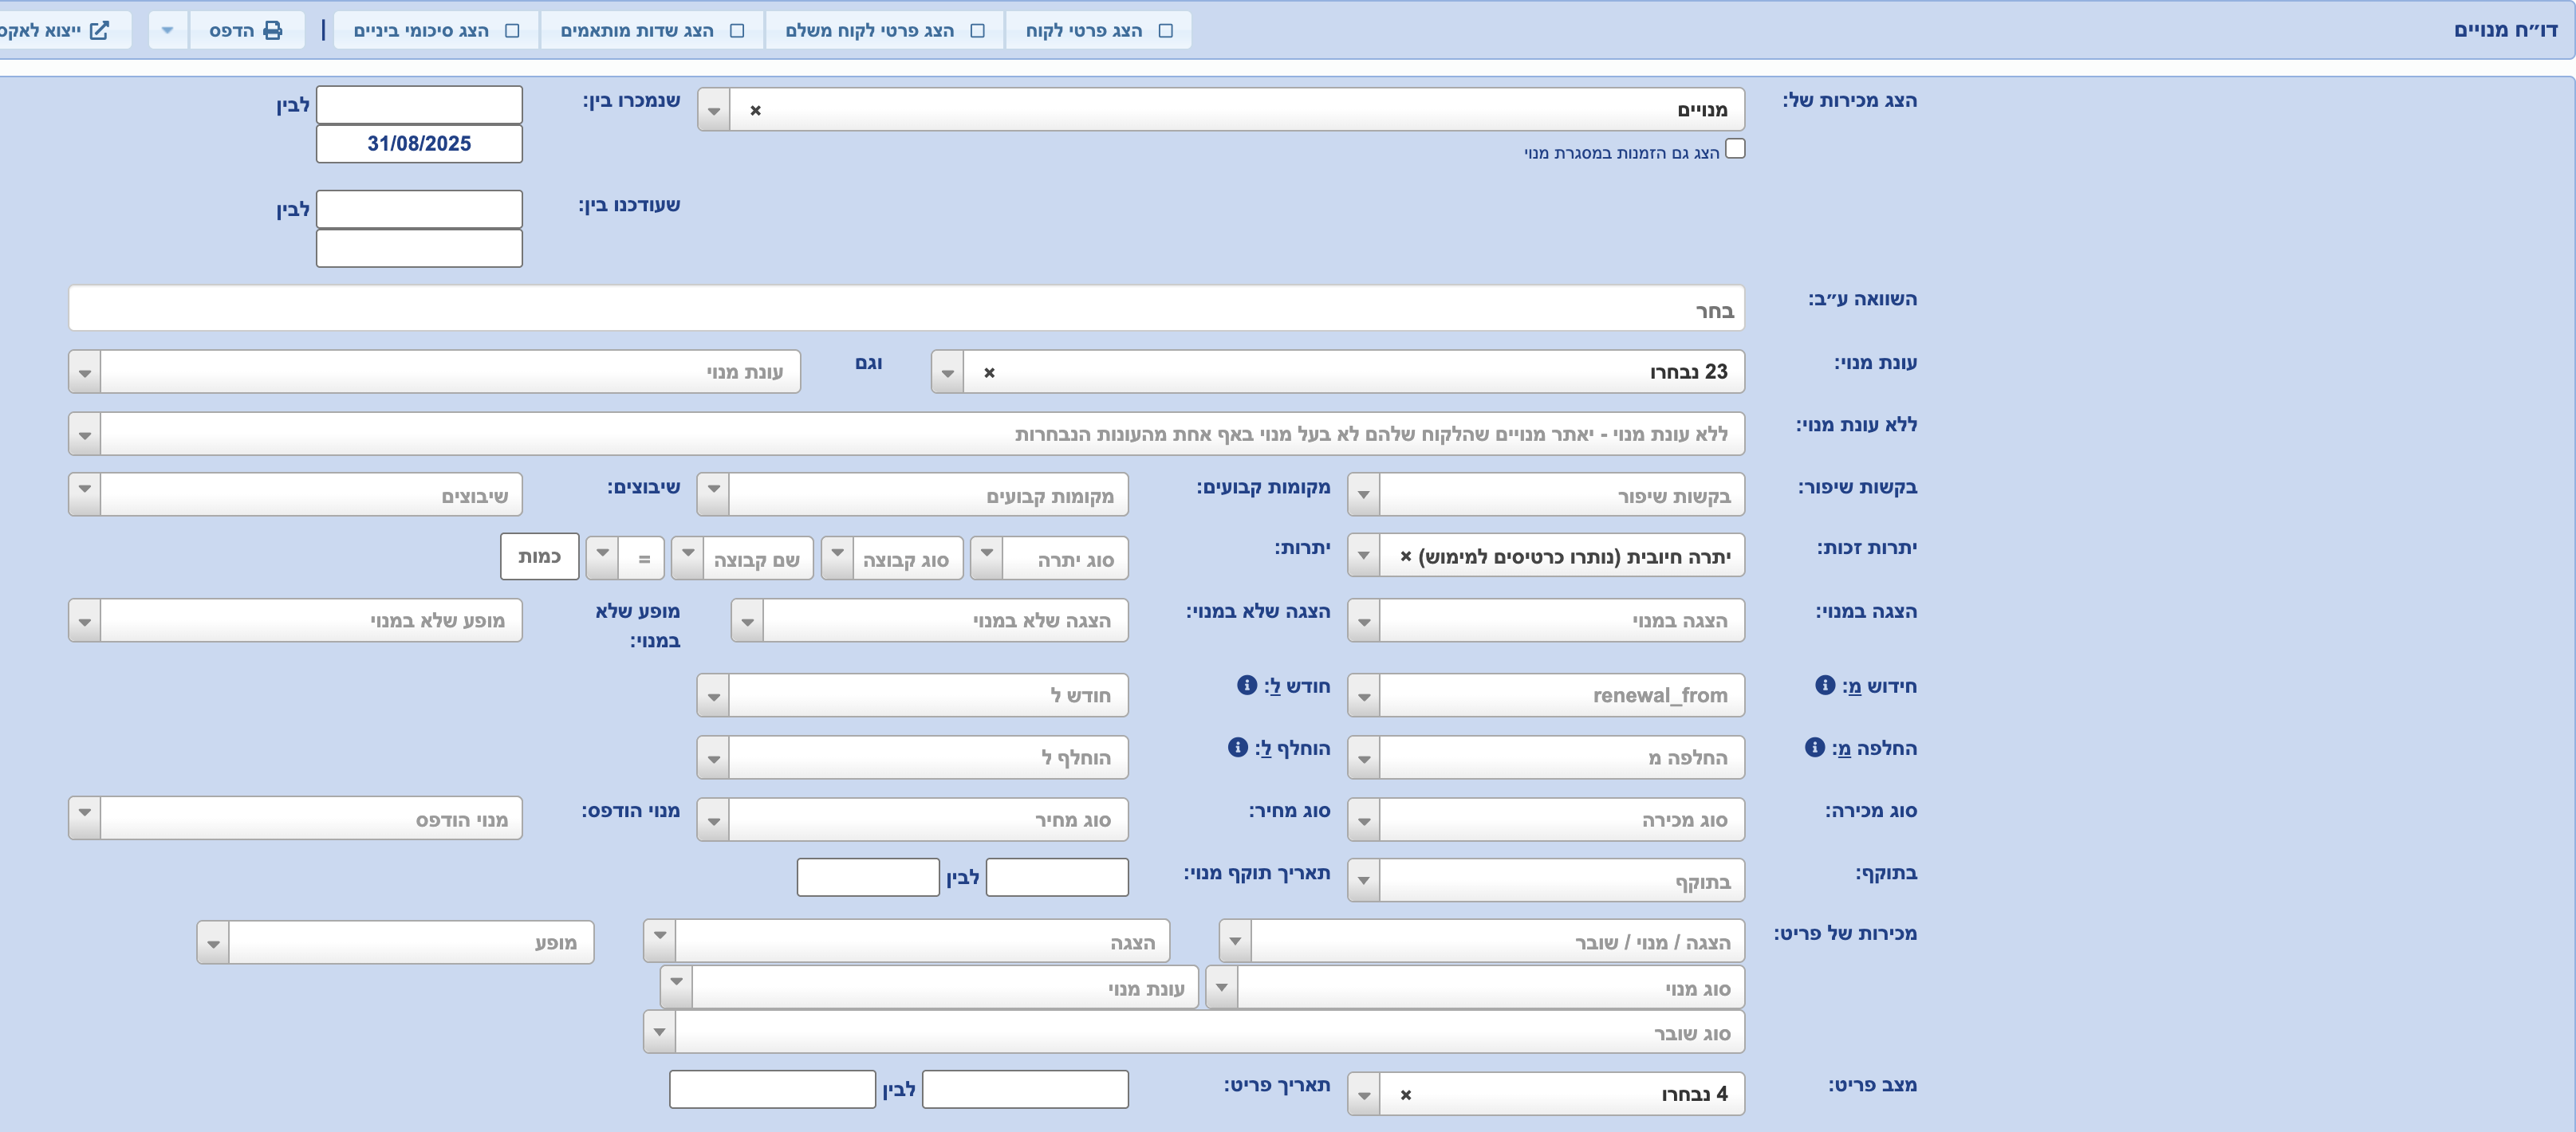This screenshot has width=2576, height=1132.
Task: Click the תאריך פריט end date field
Action: tap(773, 1090)
